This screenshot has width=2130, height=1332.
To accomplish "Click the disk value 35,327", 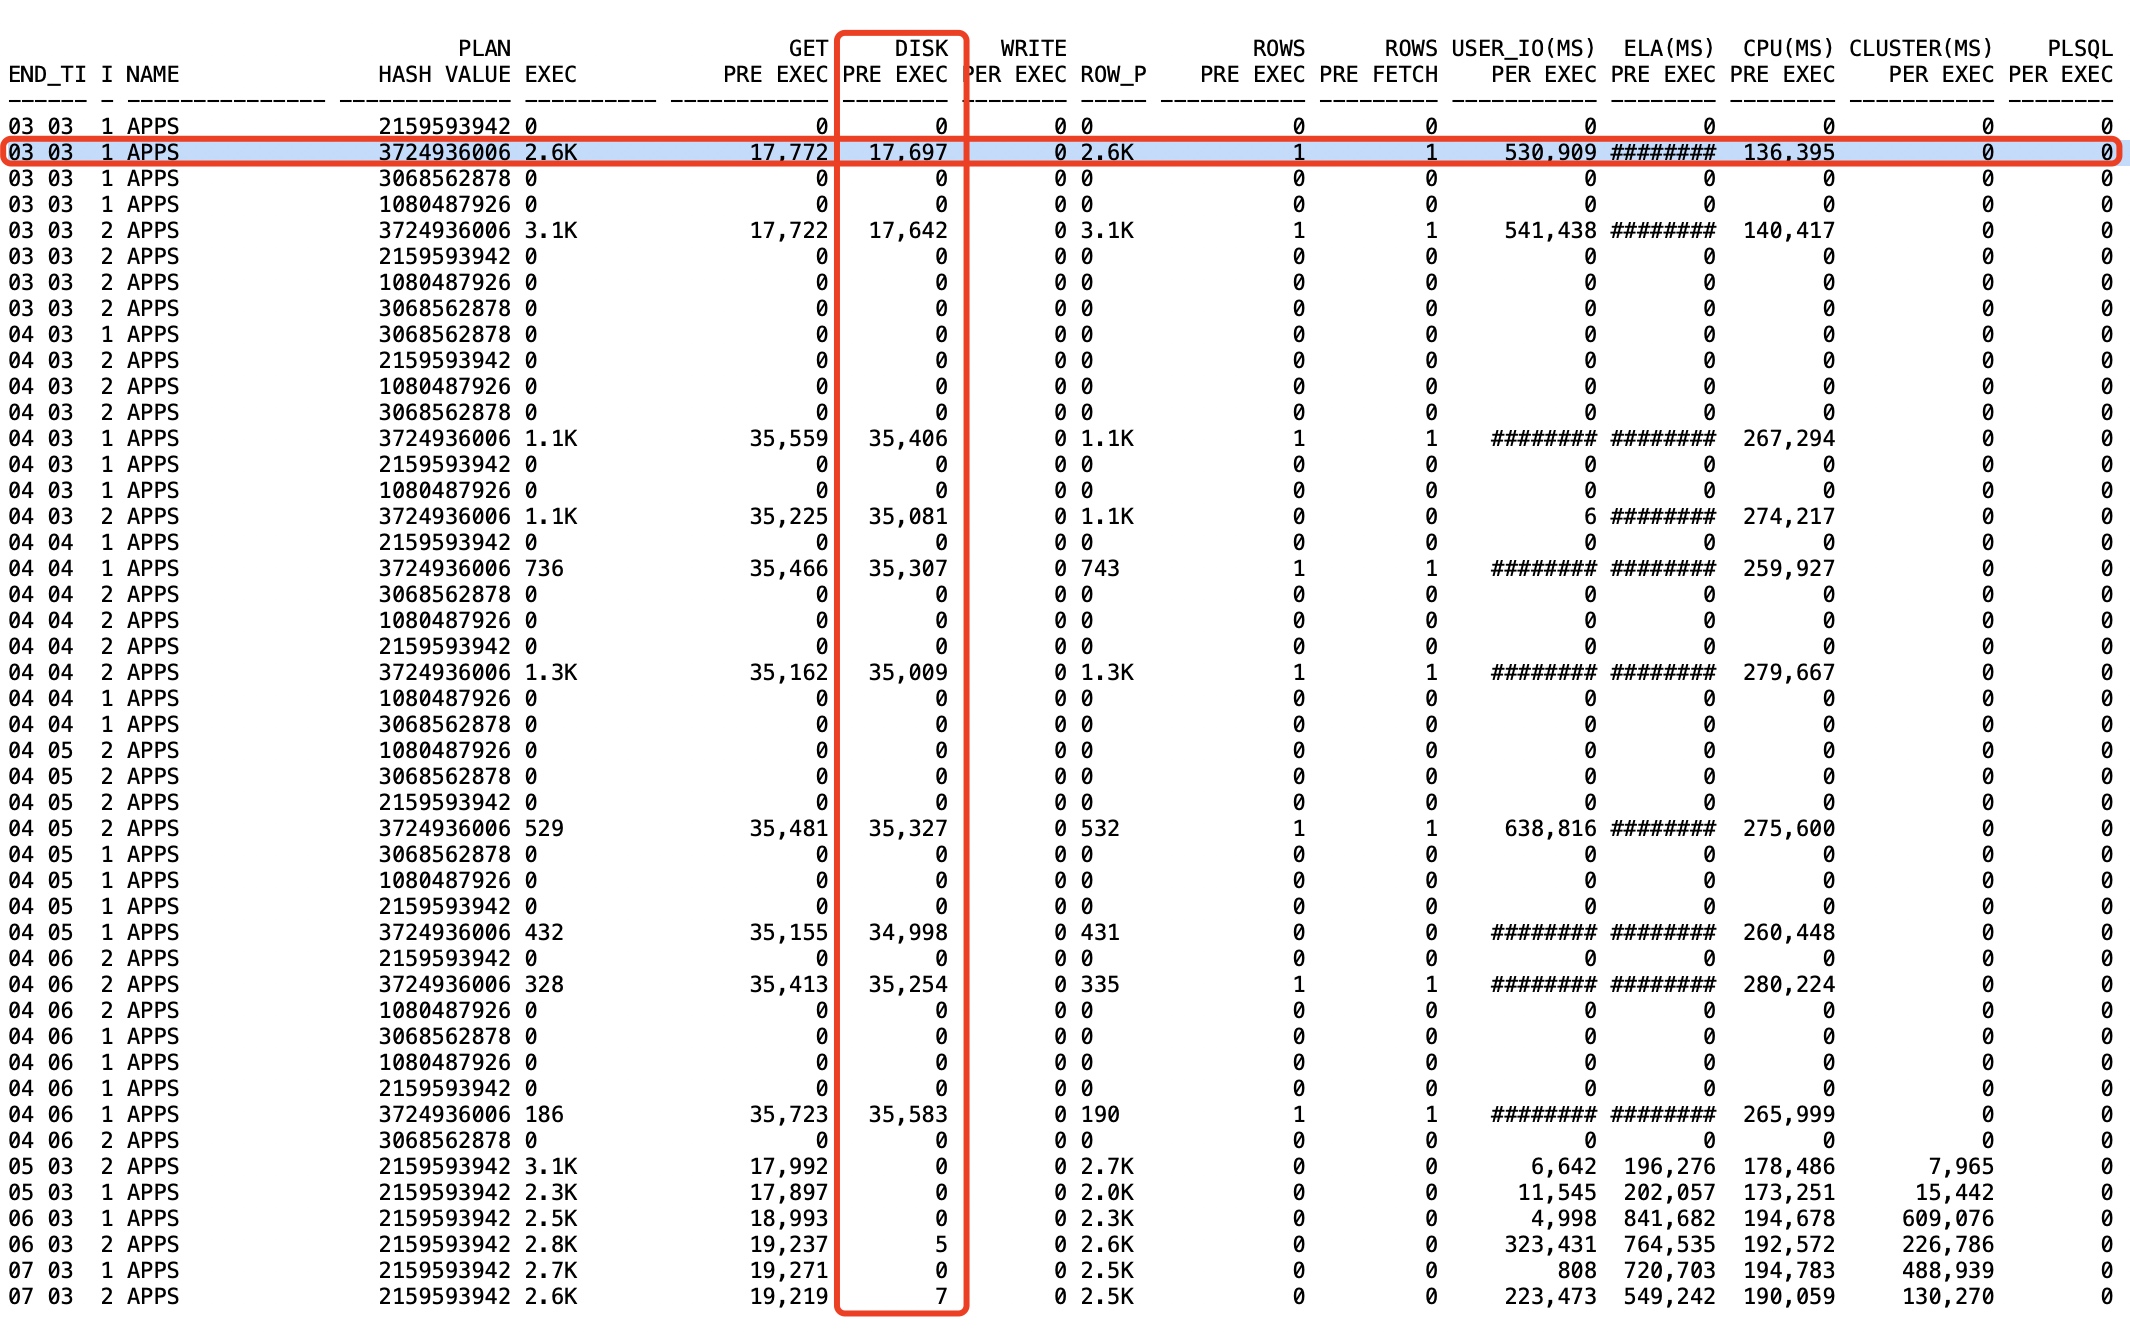I will point(908,829).
